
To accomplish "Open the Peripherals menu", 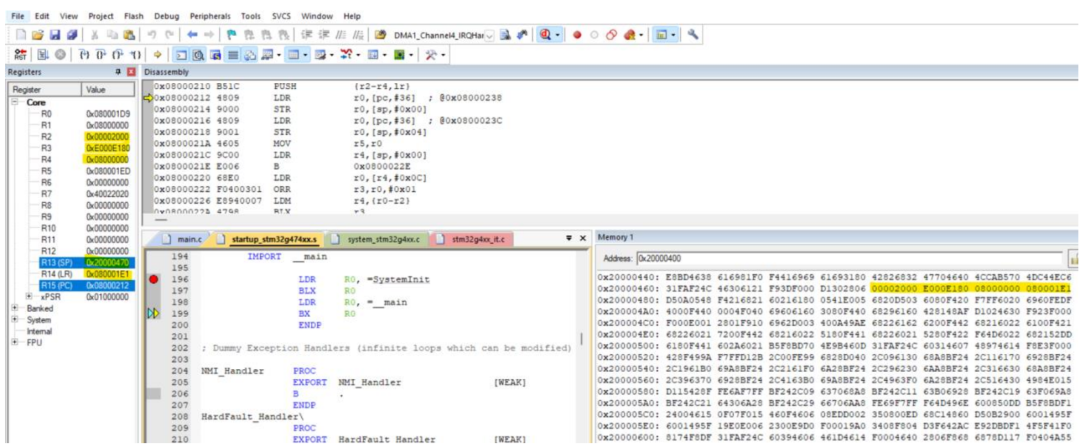I will [x=209, y=15].
